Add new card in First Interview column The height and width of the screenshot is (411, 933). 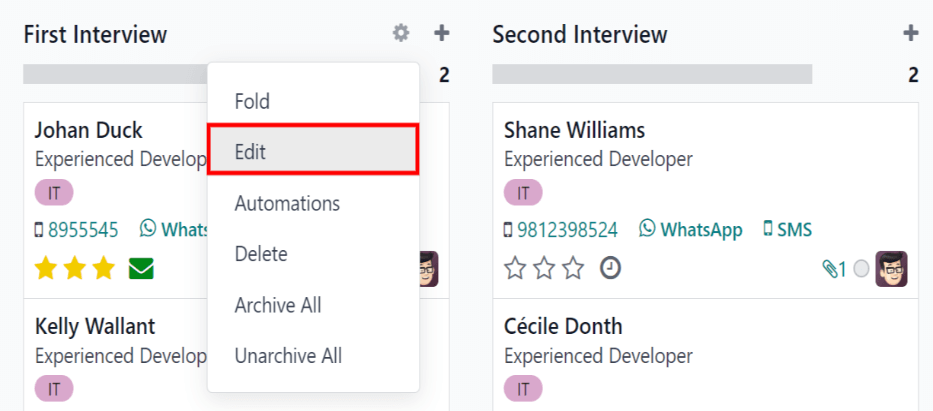point(441,34)
